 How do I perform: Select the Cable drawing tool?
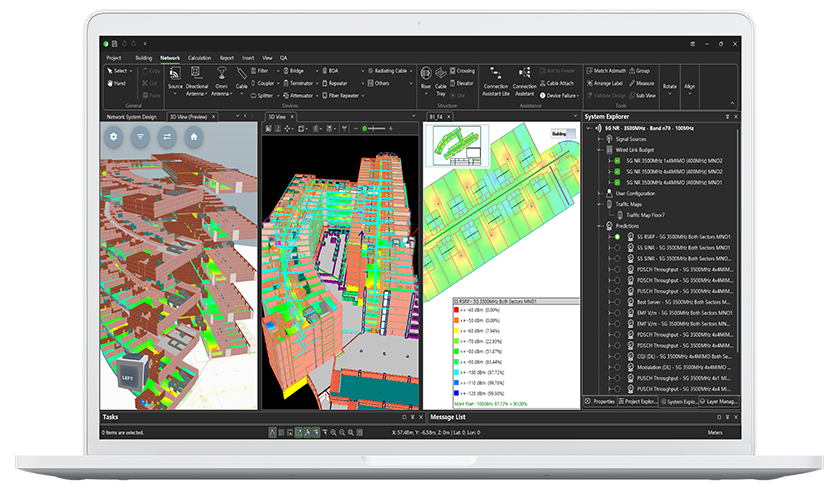coord(242,79)
